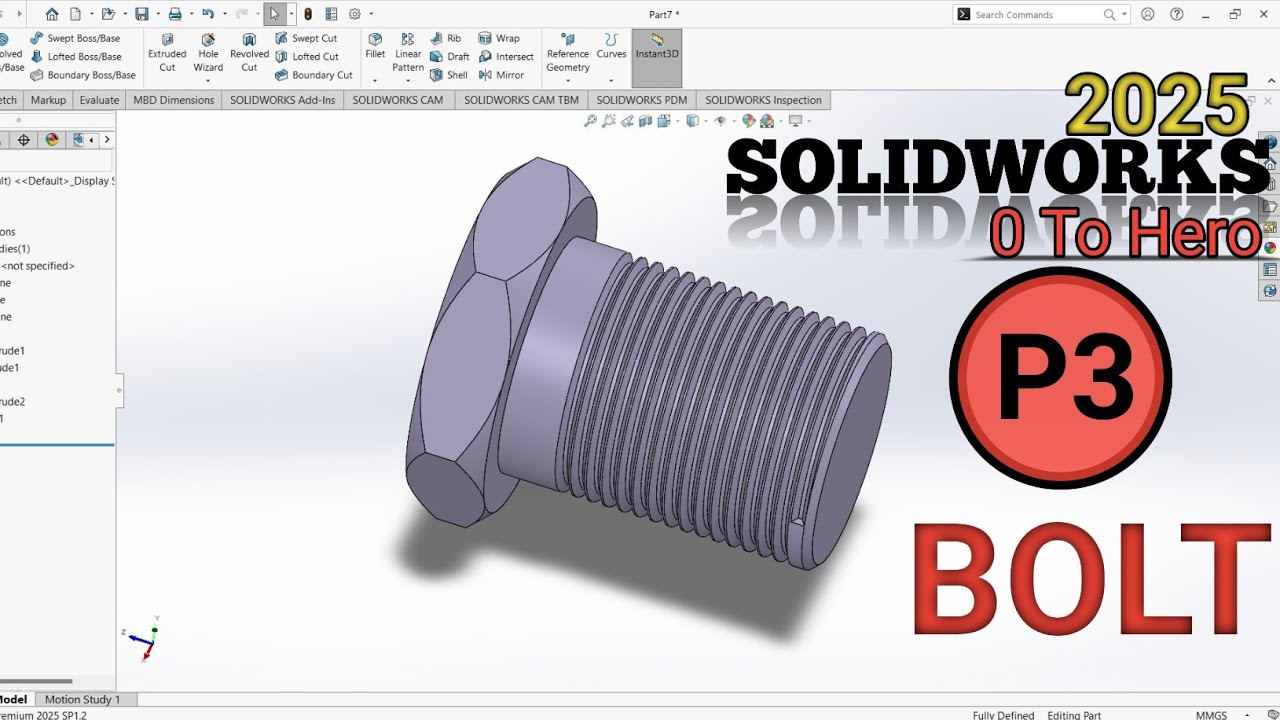This screenshot has height=720, width=1280.
Task: Click the Wrap tool
Action: tap(499, 38)
